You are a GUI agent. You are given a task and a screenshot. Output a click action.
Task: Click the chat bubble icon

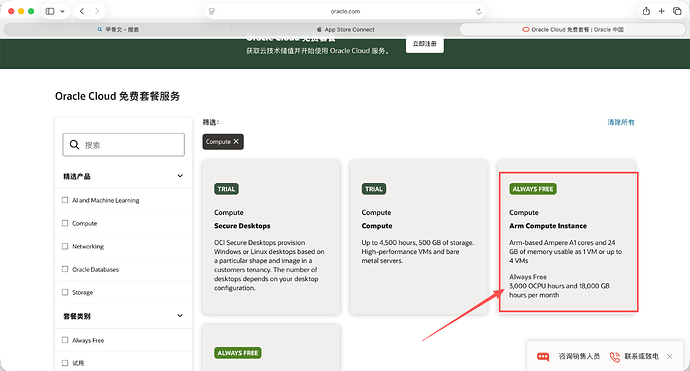(543, 356)
